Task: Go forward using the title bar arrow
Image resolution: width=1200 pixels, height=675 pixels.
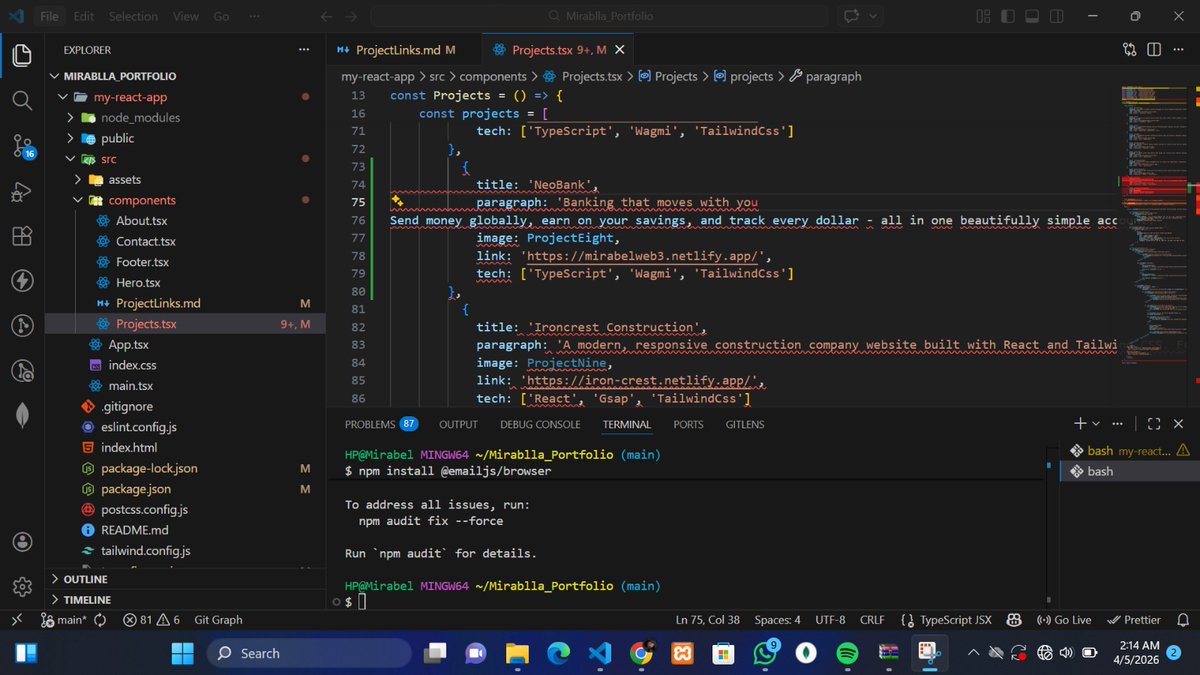Action: click(x=351, y=16)
